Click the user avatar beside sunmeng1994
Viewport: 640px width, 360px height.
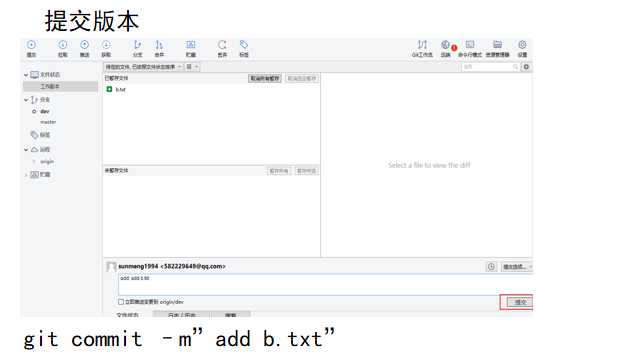click(x=111, y=267)
